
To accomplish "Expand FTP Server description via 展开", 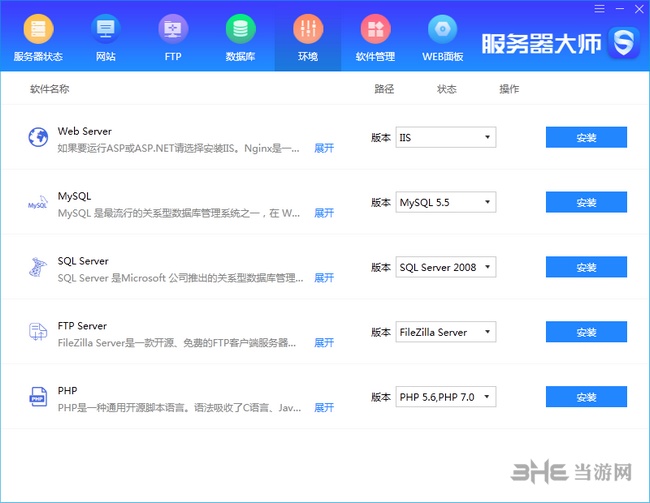I will 324,343.
